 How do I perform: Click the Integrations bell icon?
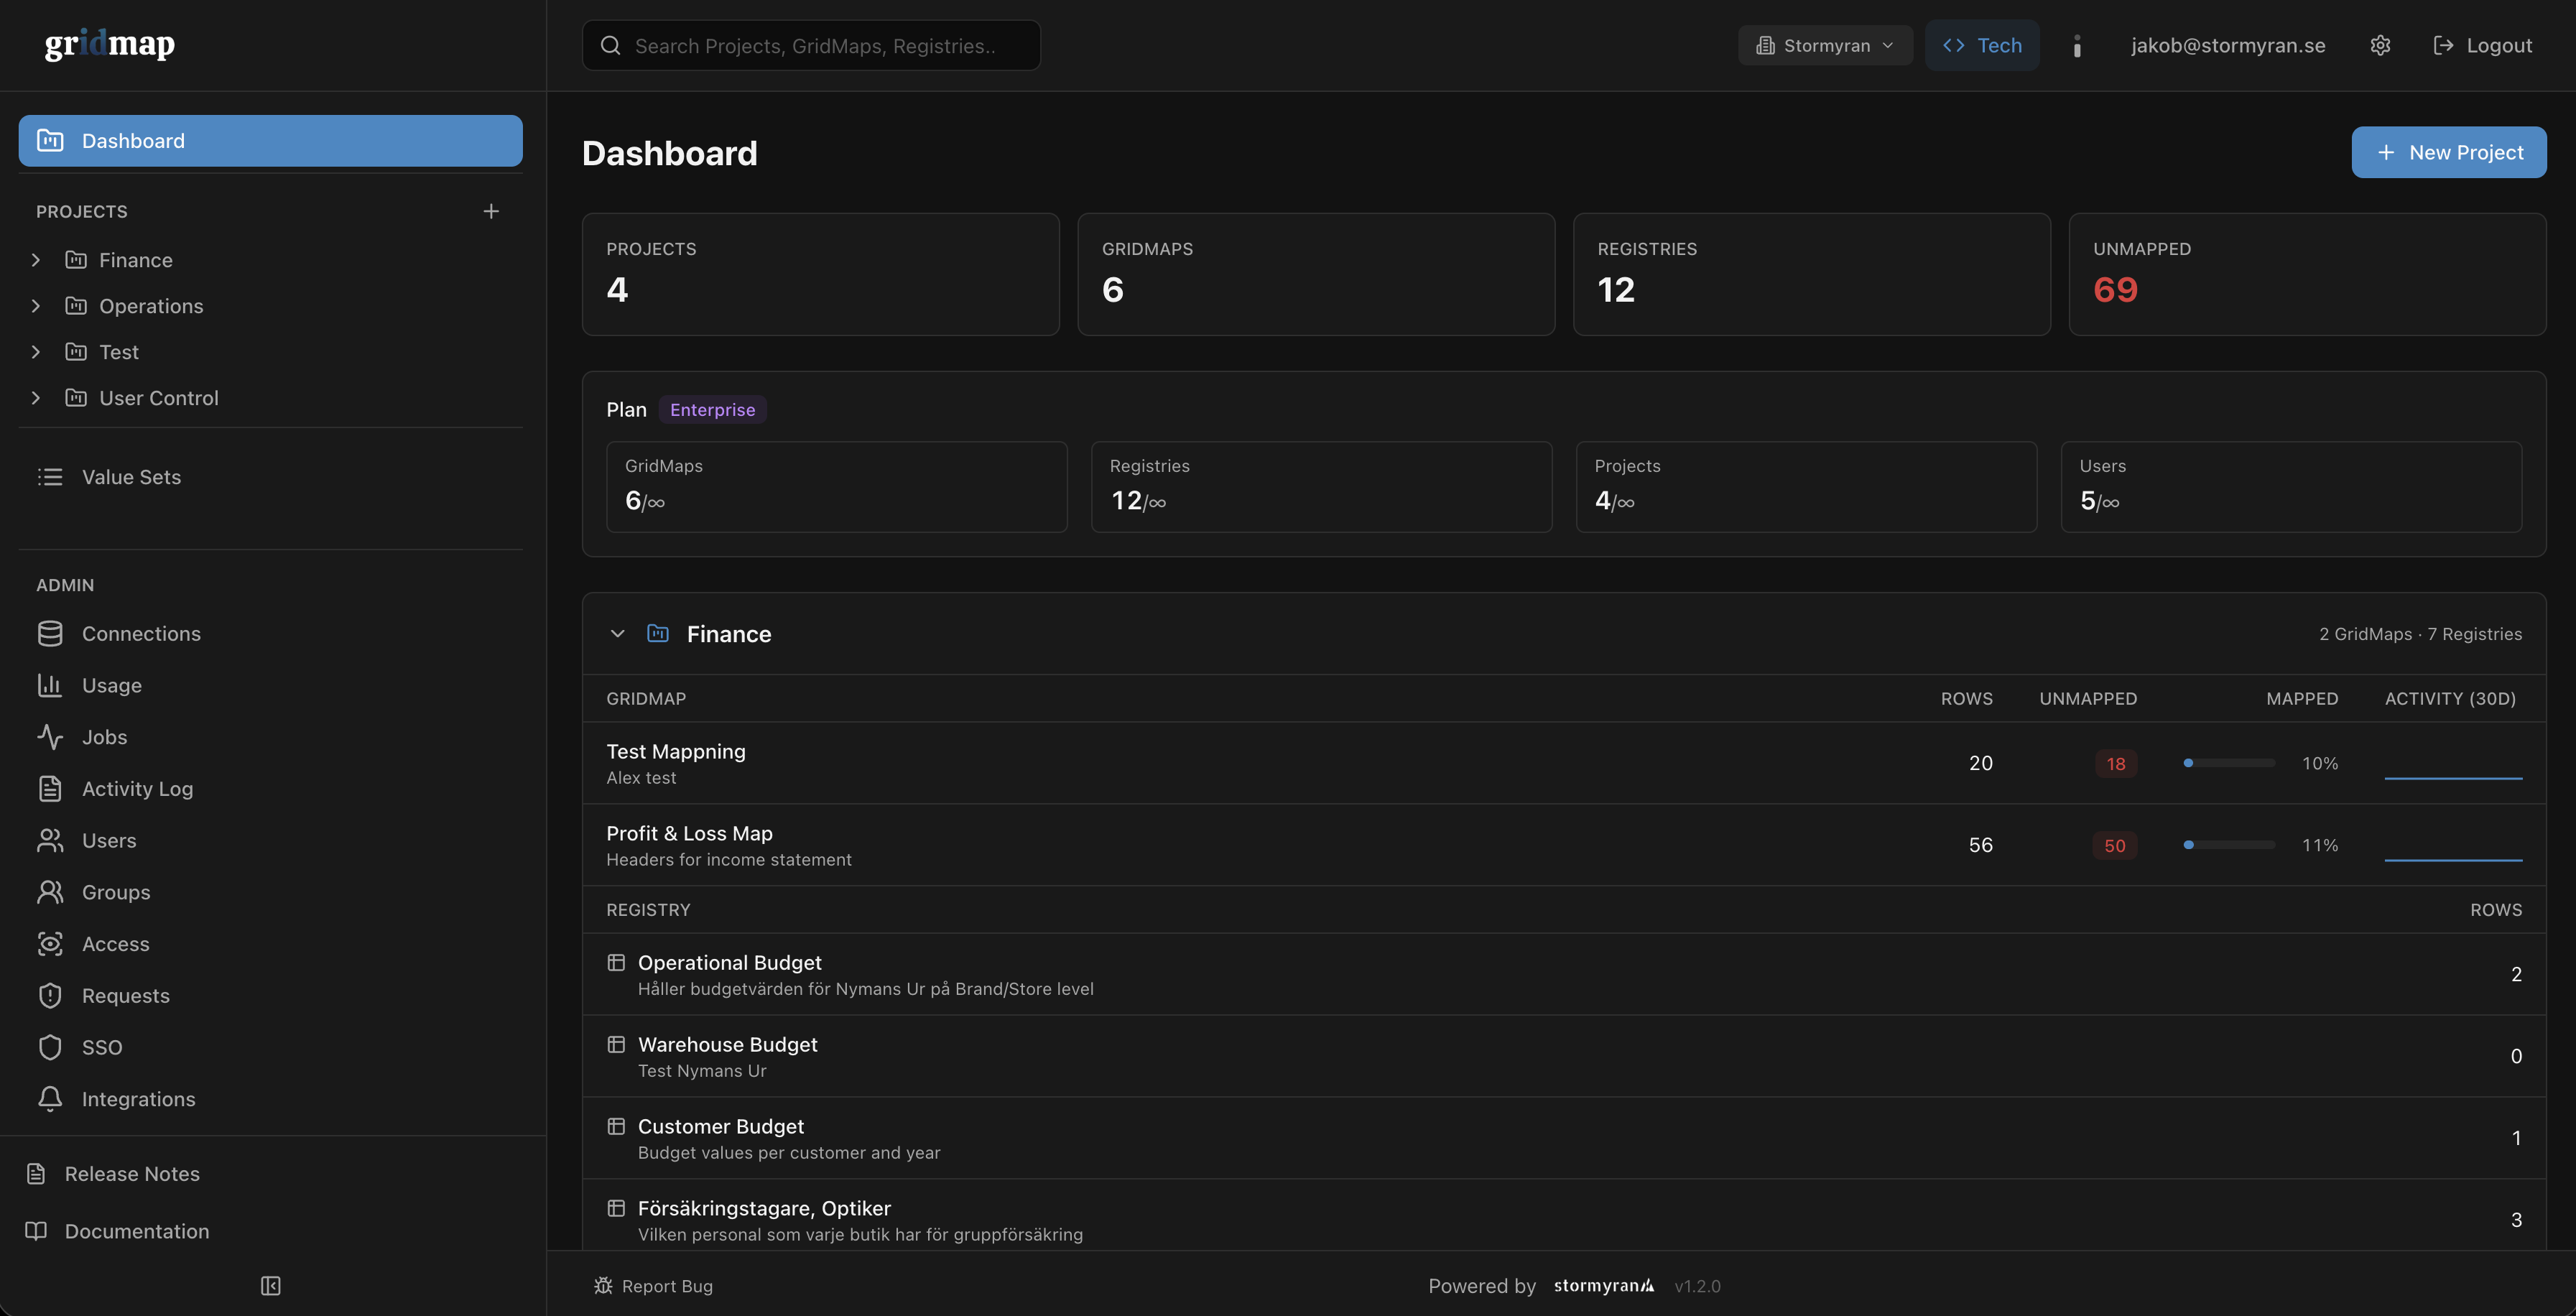[x=50, y=1099]
